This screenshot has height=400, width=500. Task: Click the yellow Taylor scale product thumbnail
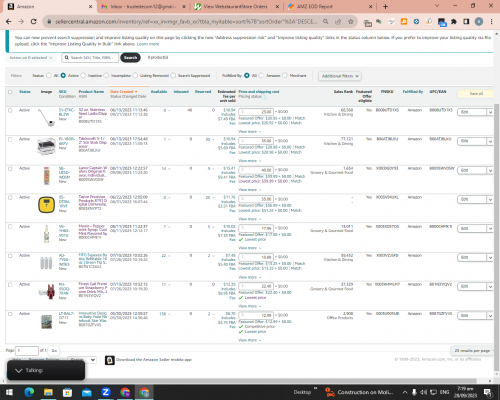[46, 204]
